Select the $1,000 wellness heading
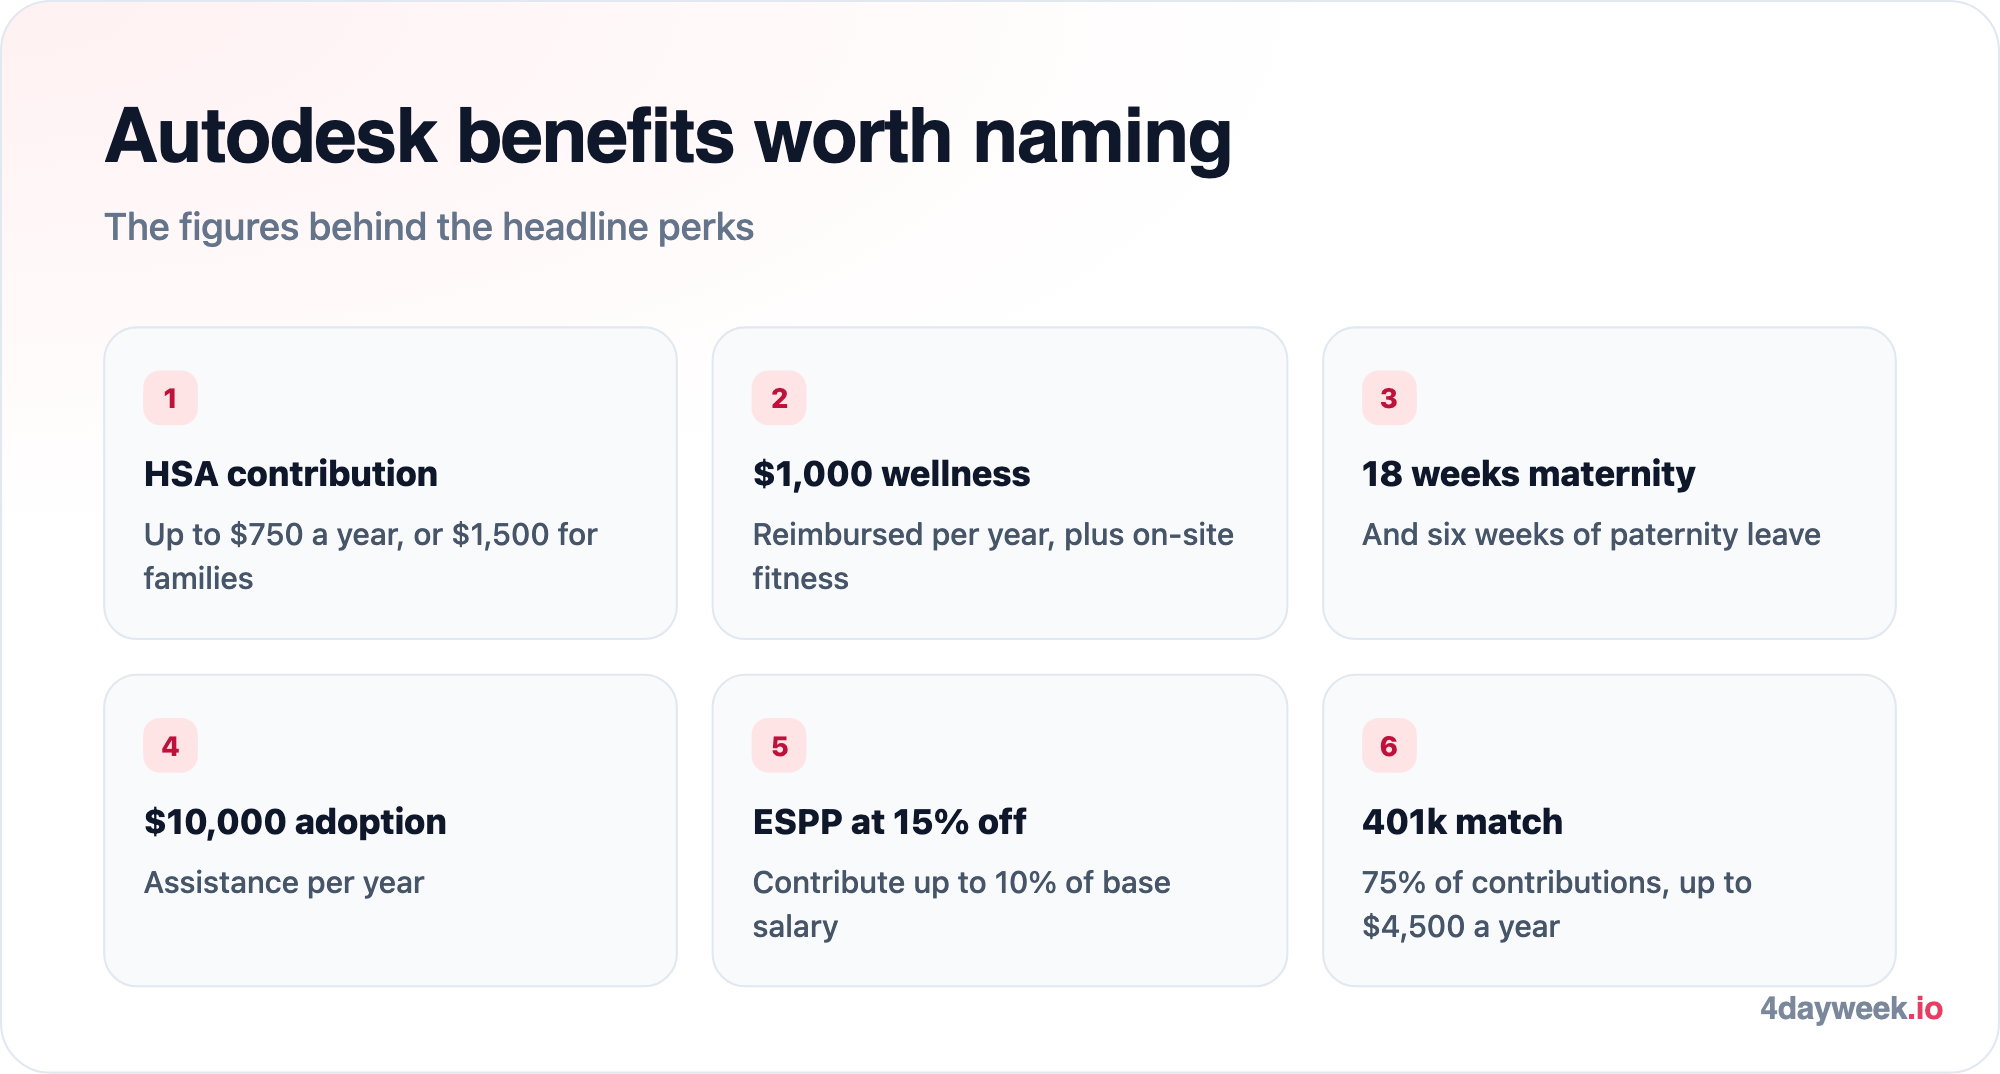Image resolution: width=2000 pixels, height=1074 pixels. (891, 474)
